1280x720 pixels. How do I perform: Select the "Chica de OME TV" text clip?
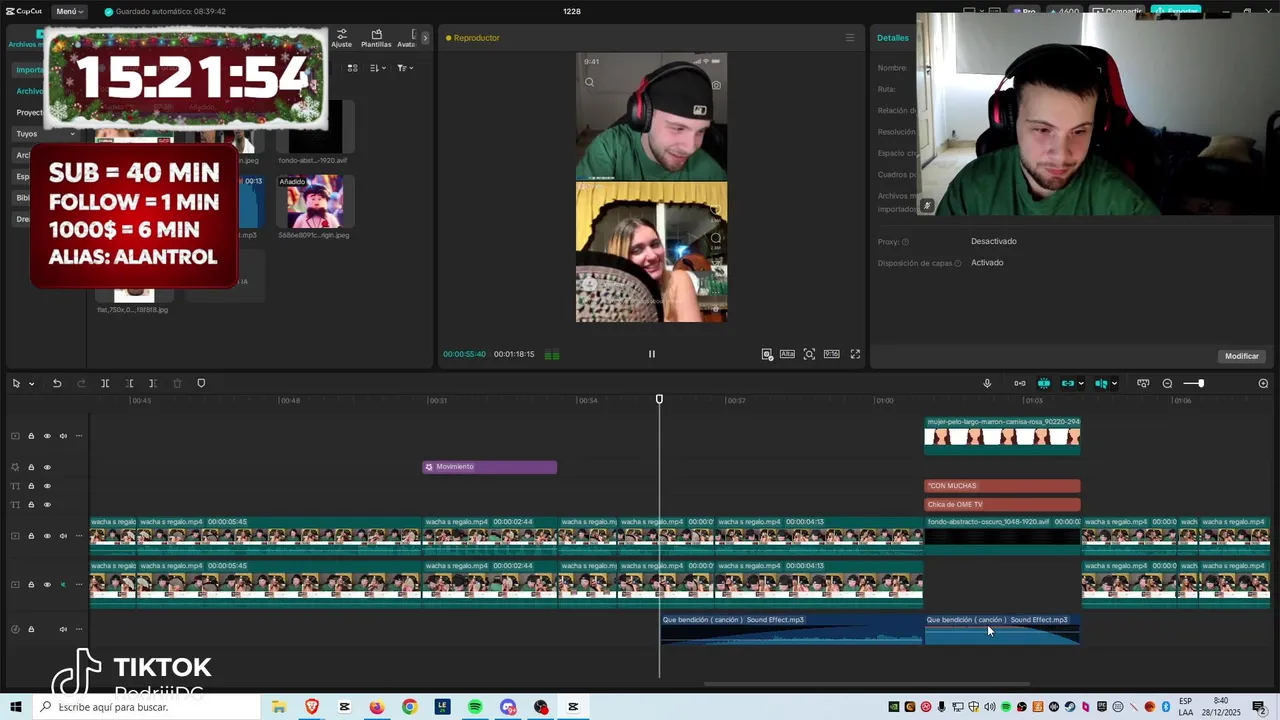pyautogui.click(x=1002, y=505)
